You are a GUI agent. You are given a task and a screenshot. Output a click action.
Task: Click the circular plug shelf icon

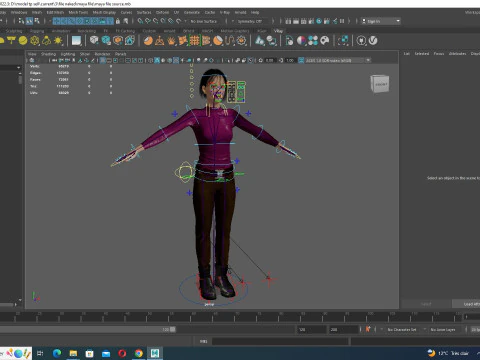pos(361,41)
